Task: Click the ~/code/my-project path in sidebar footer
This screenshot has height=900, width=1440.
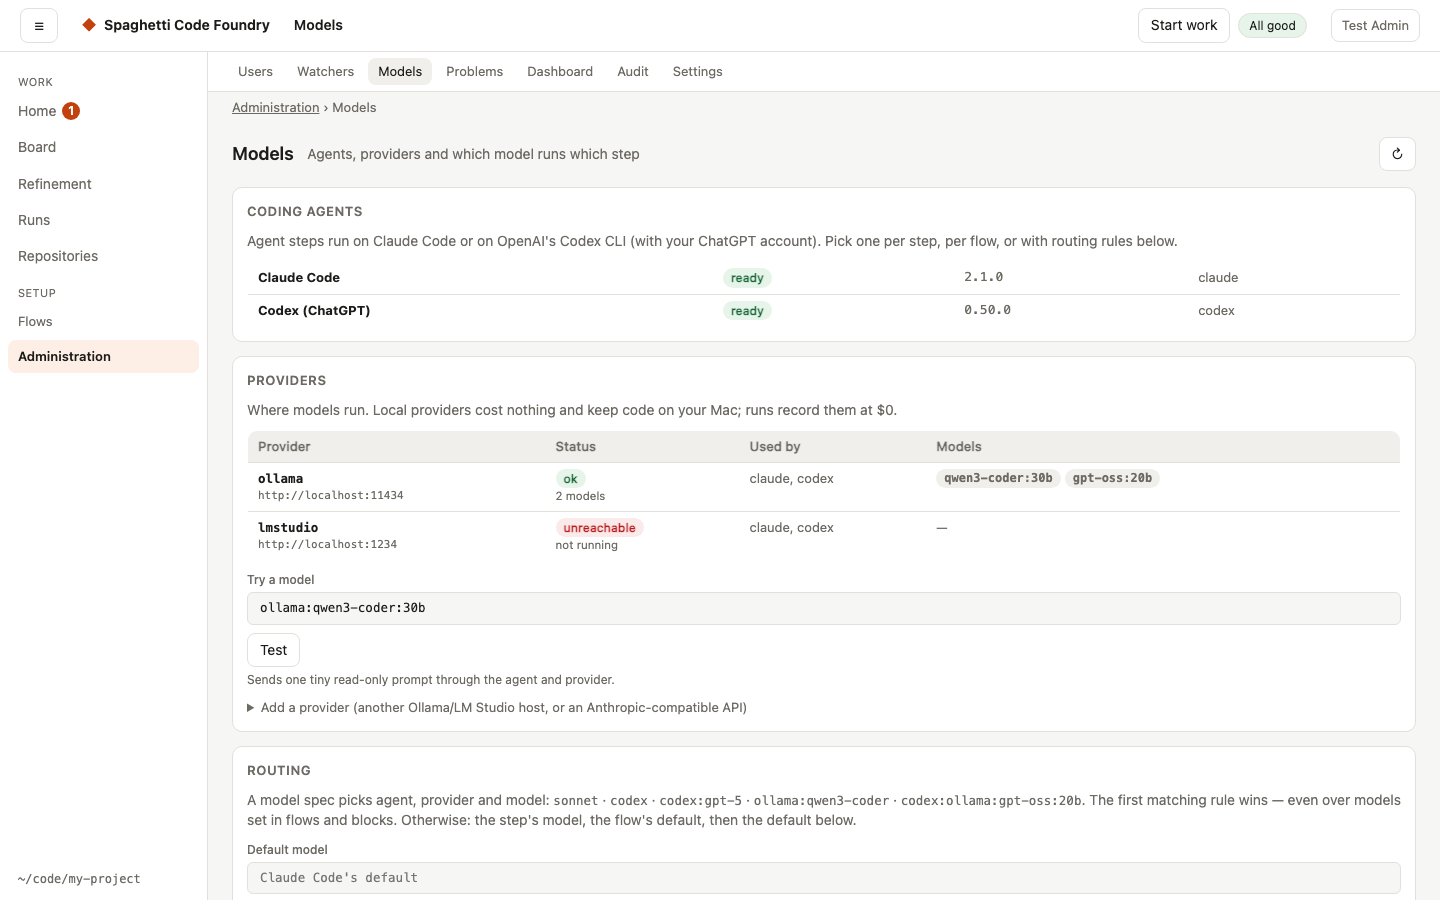Action: [79, 879]
